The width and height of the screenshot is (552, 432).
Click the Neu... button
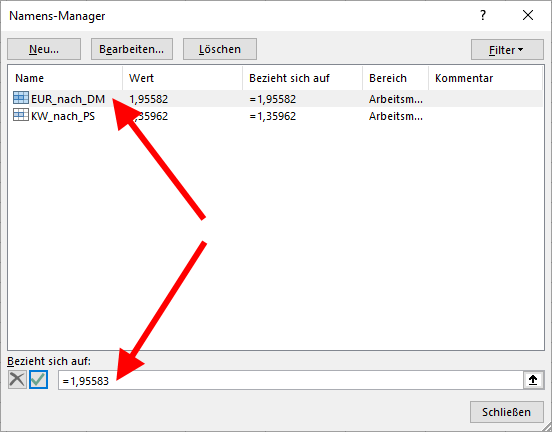[44, 49]
